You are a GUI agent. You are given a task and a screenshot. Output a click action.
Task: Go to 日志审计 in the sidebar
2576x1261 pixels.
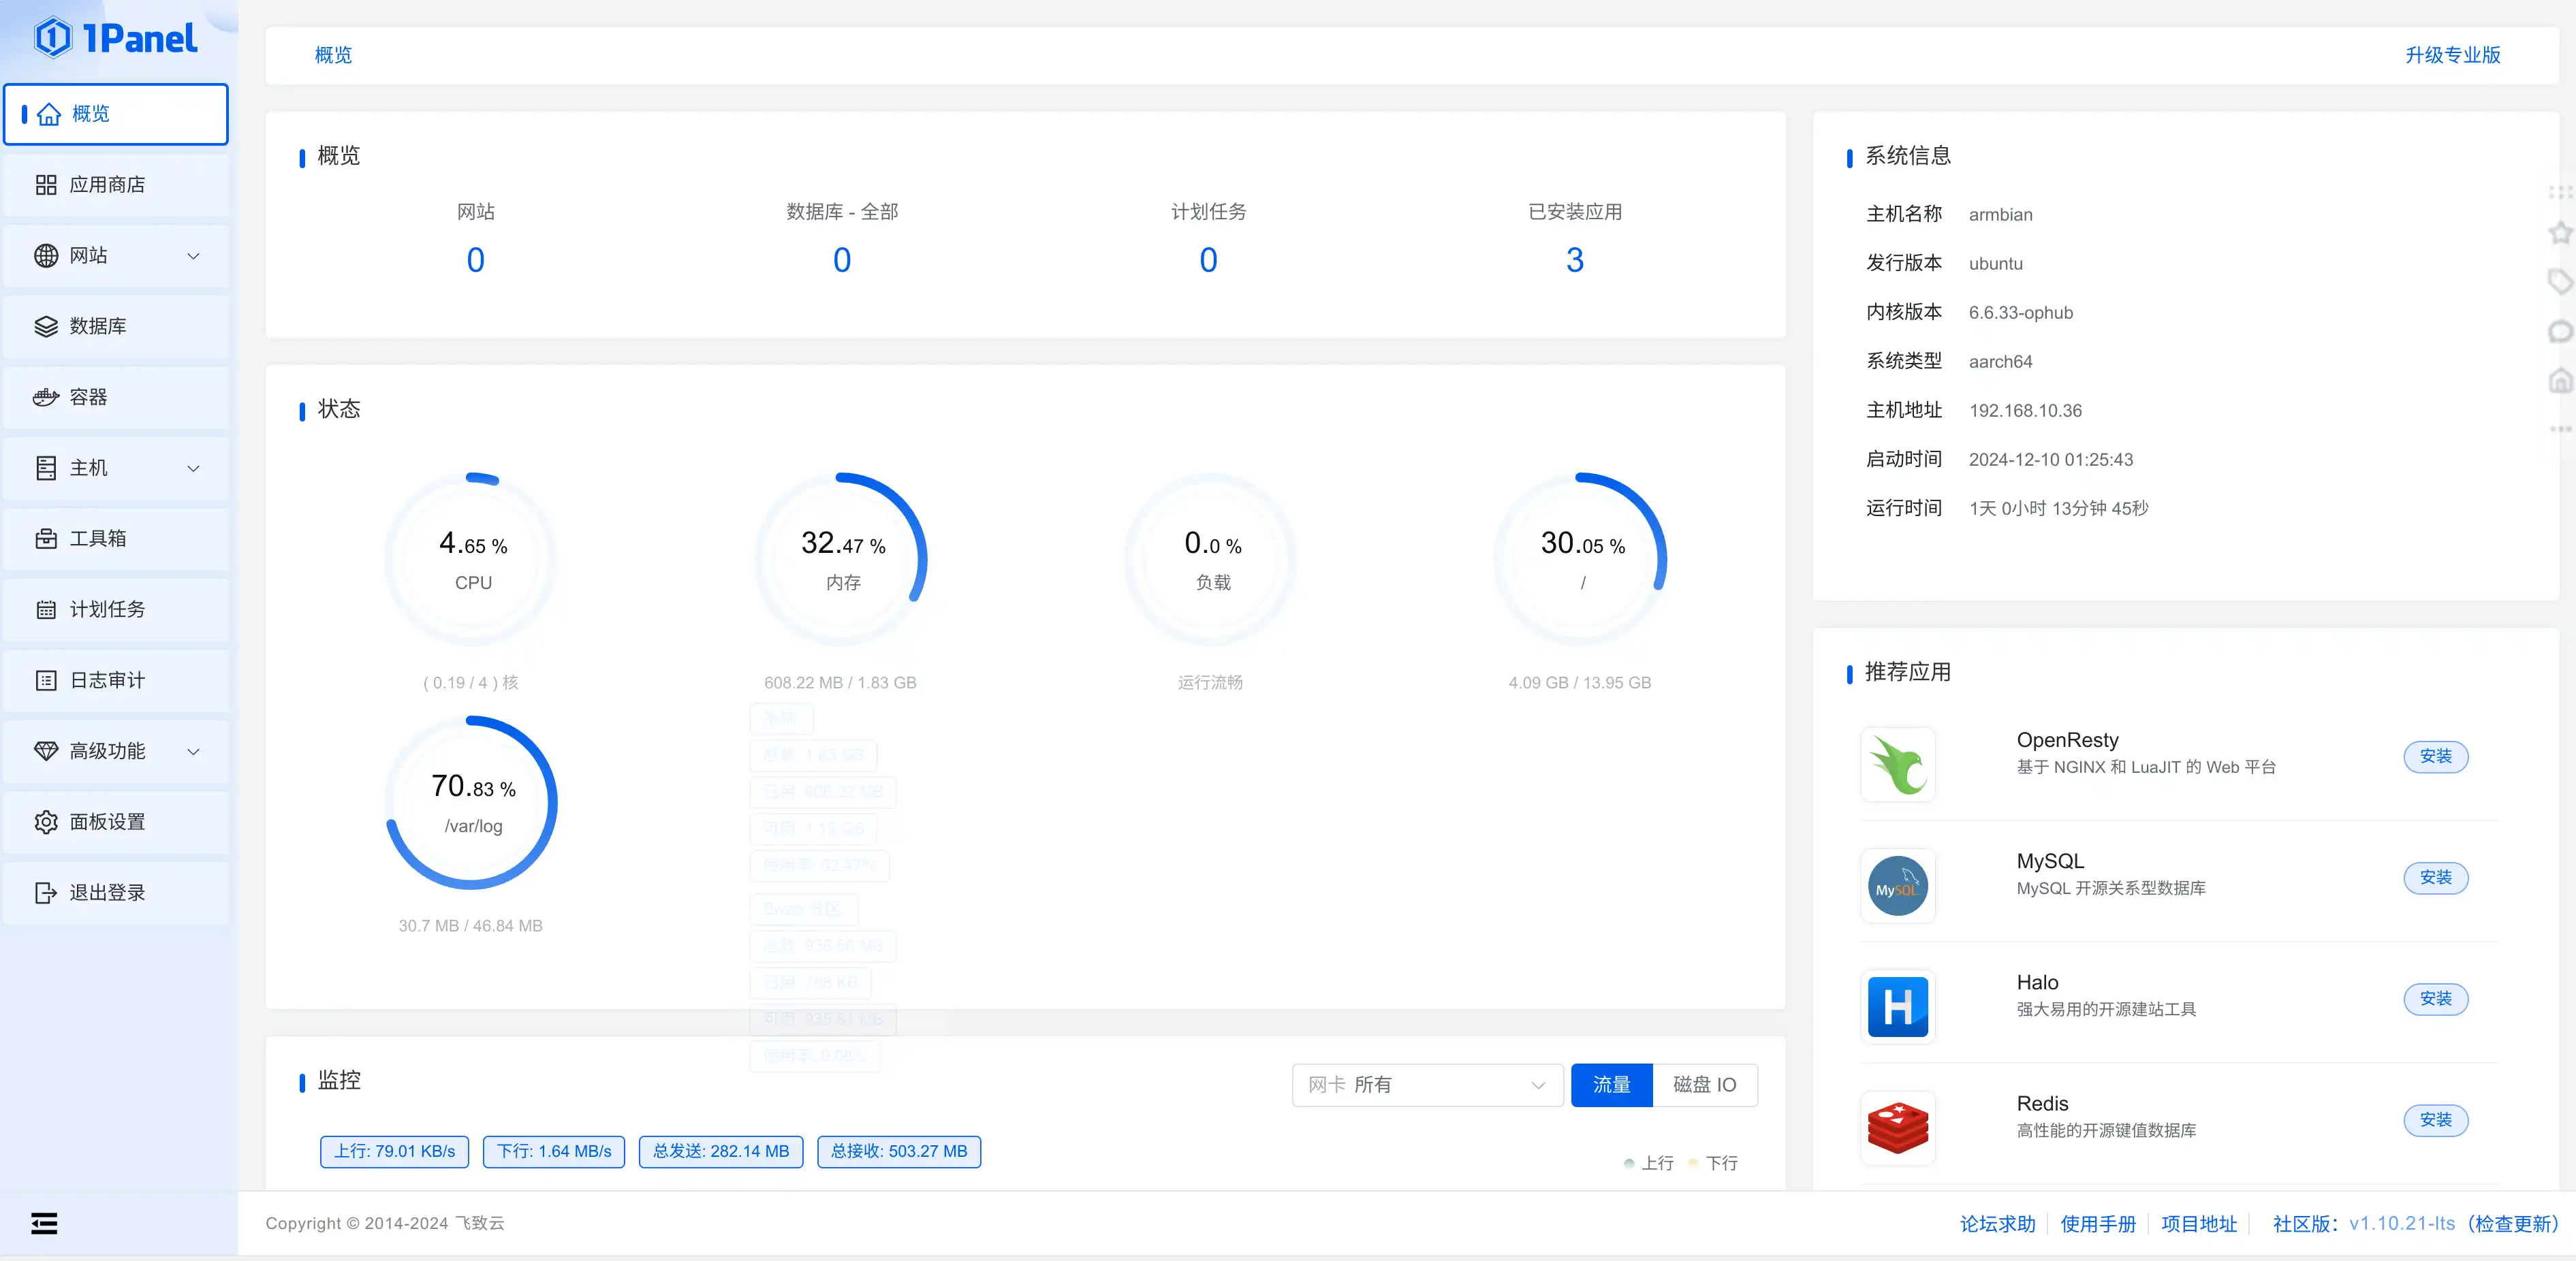point(107,680)
